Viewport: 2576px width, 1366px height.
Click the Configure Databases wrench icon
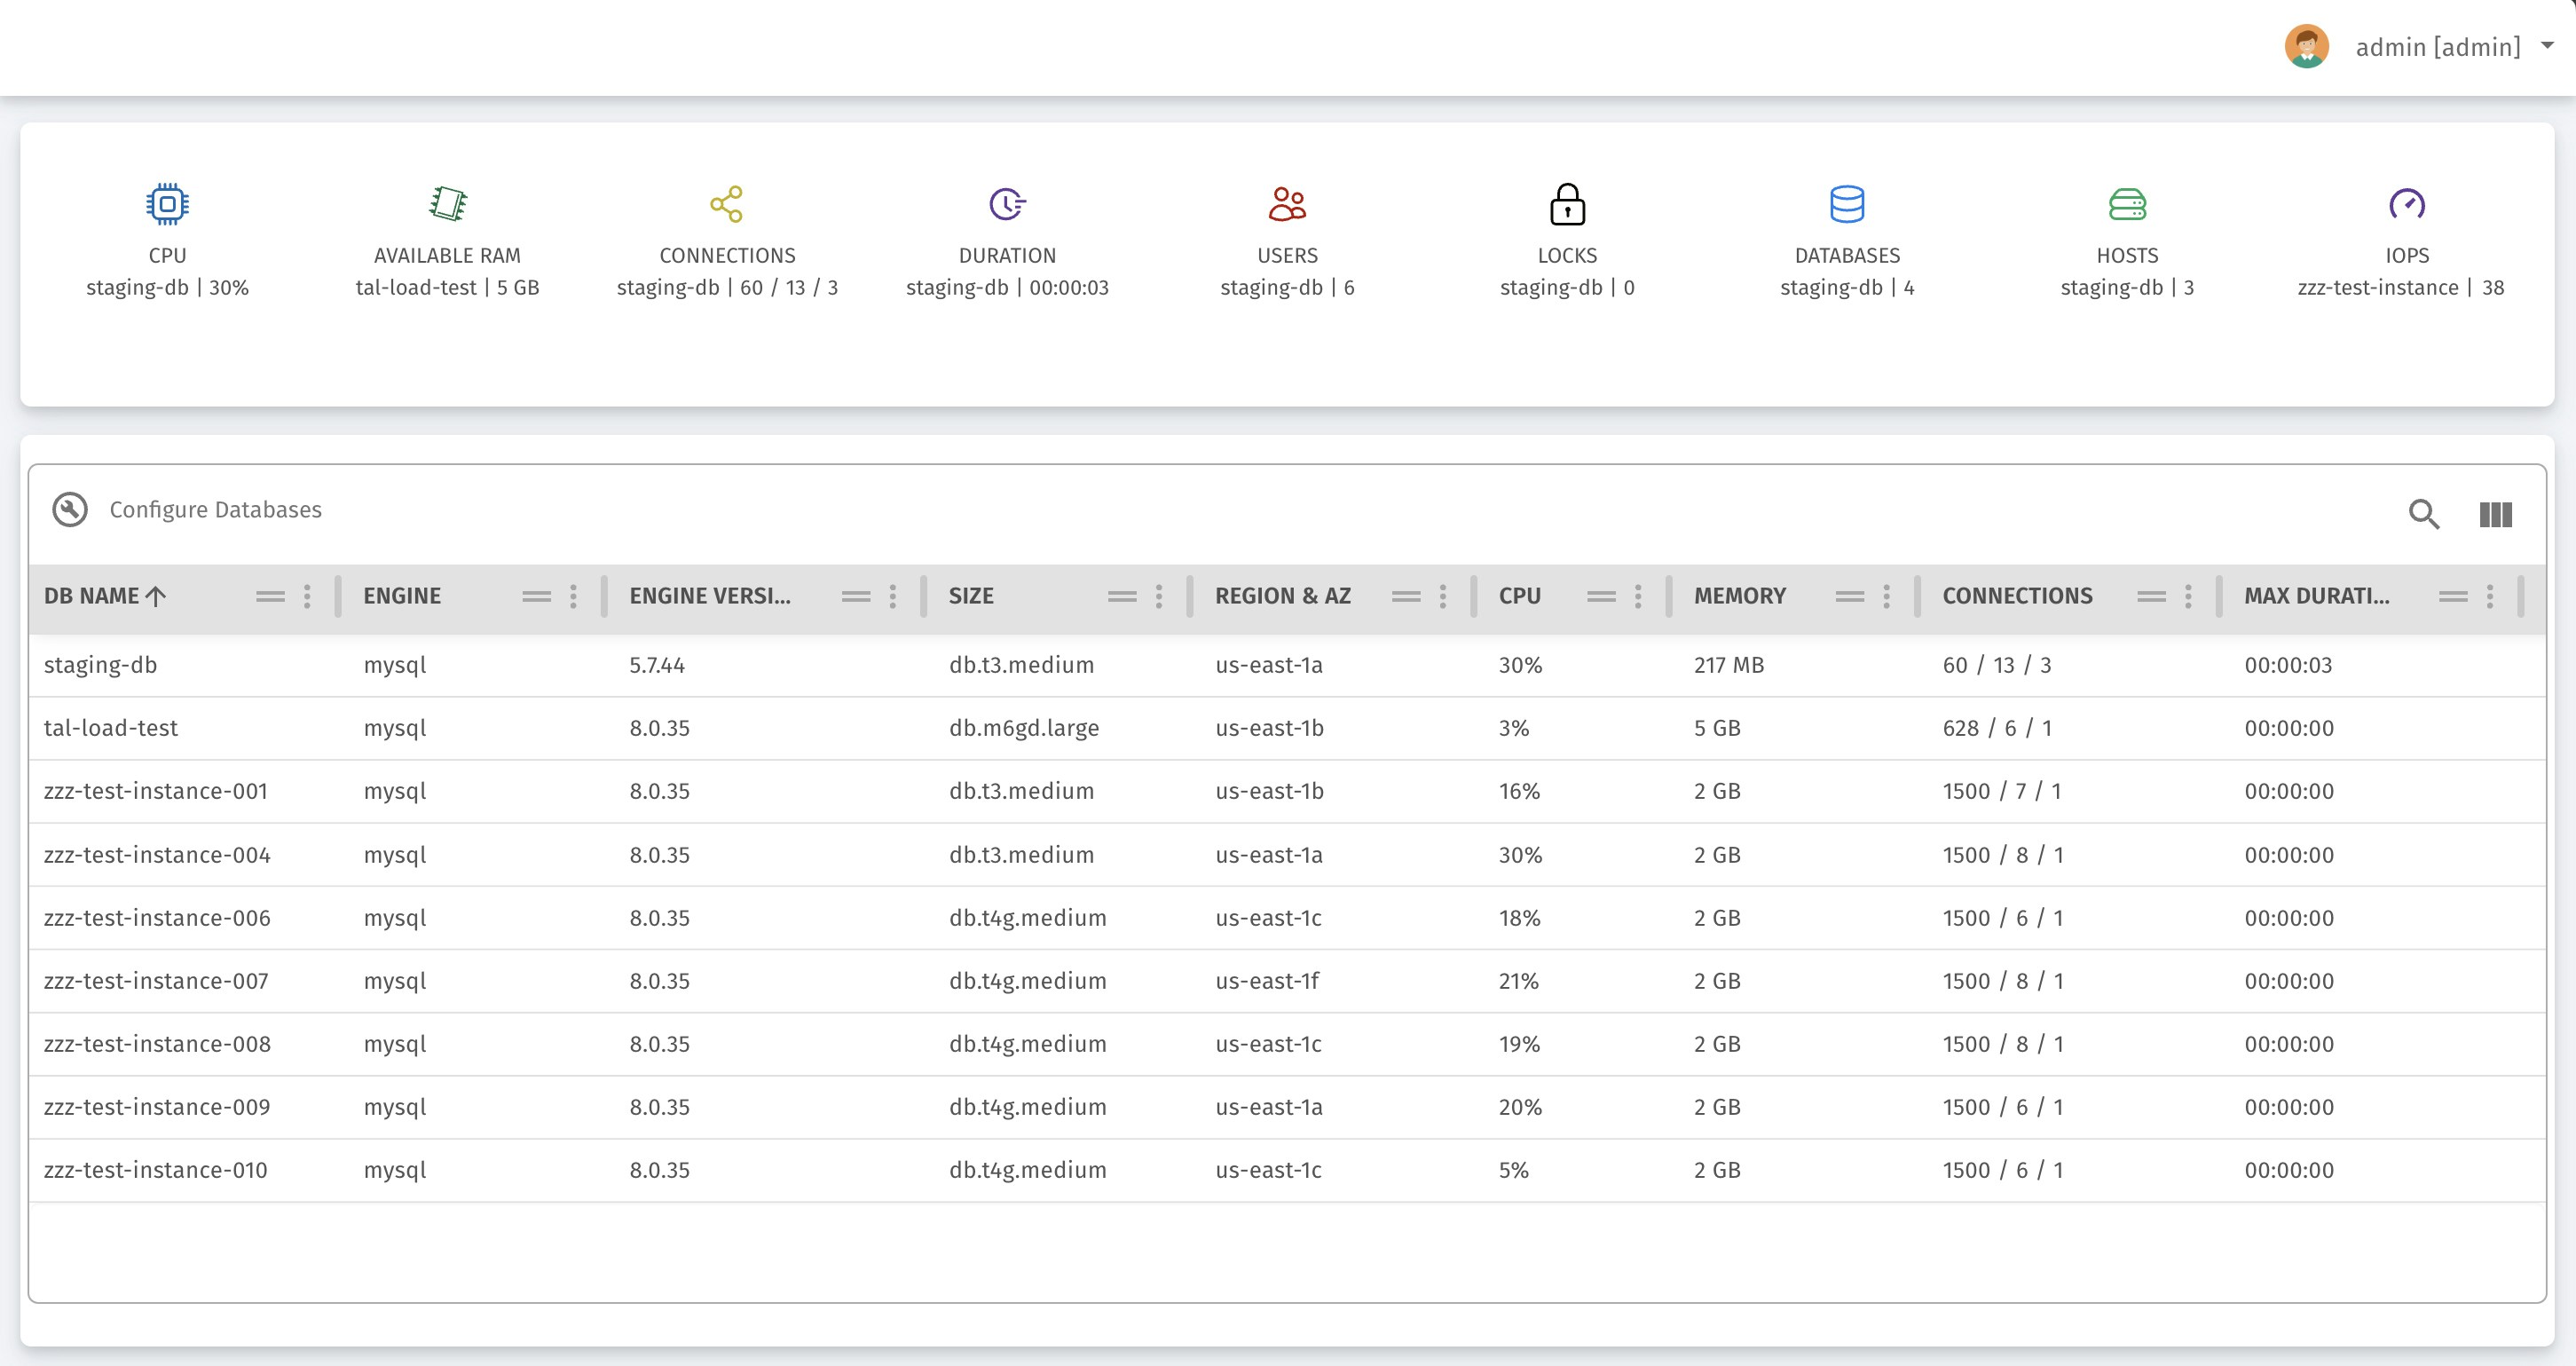click(x=70, y=510)
